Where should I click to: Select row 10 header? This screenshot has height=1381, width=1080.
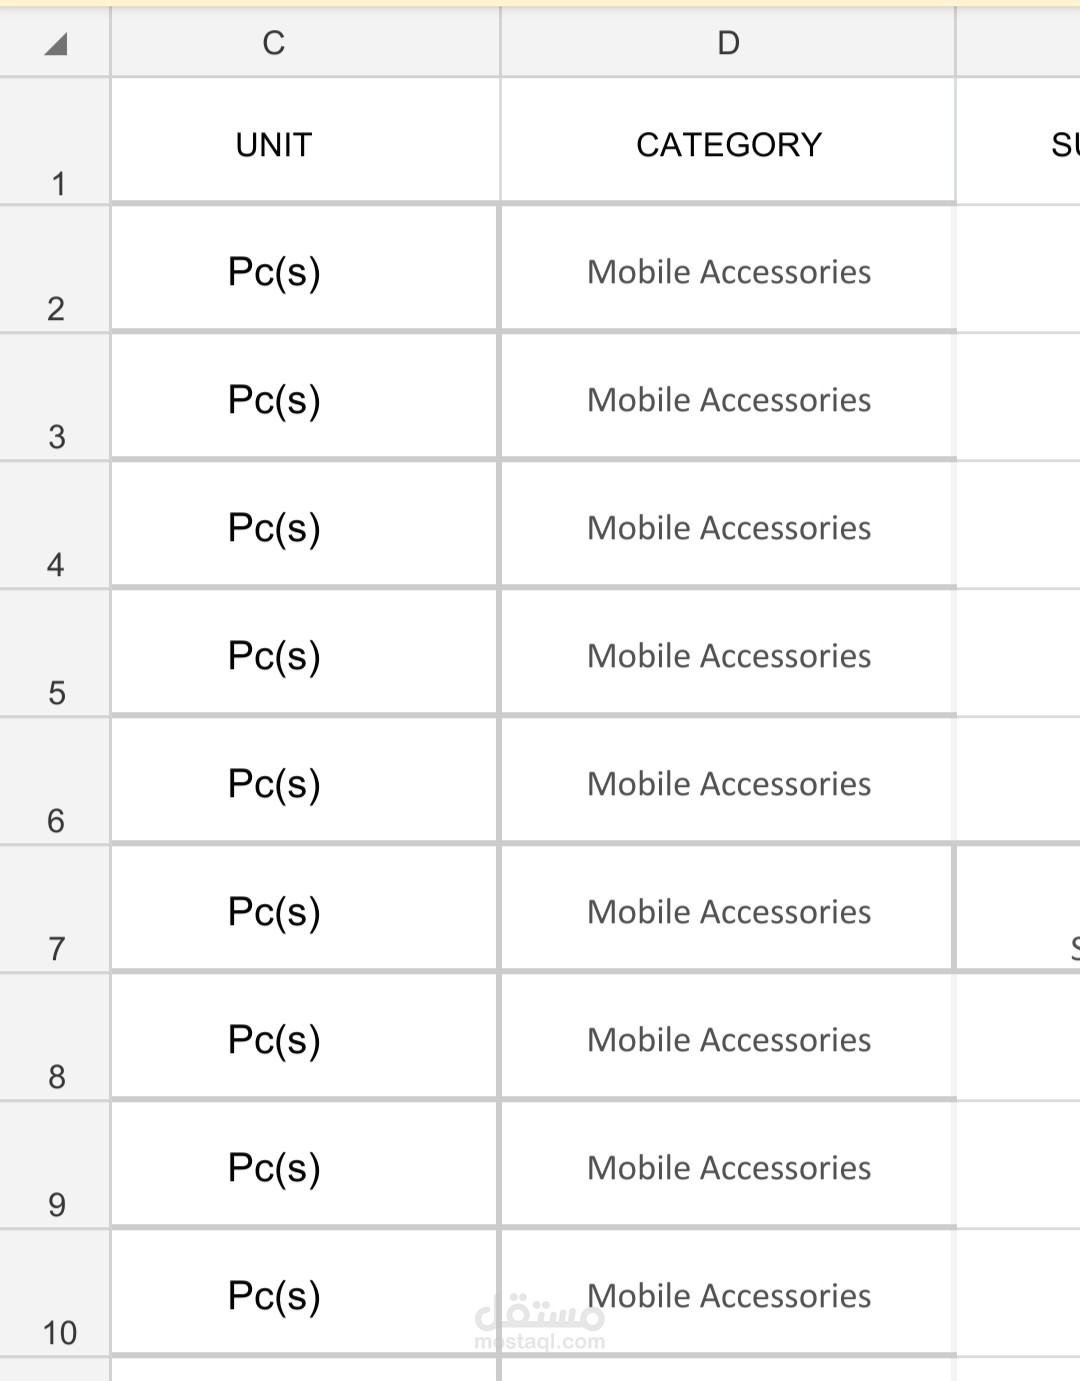(x=55, y=1293)
